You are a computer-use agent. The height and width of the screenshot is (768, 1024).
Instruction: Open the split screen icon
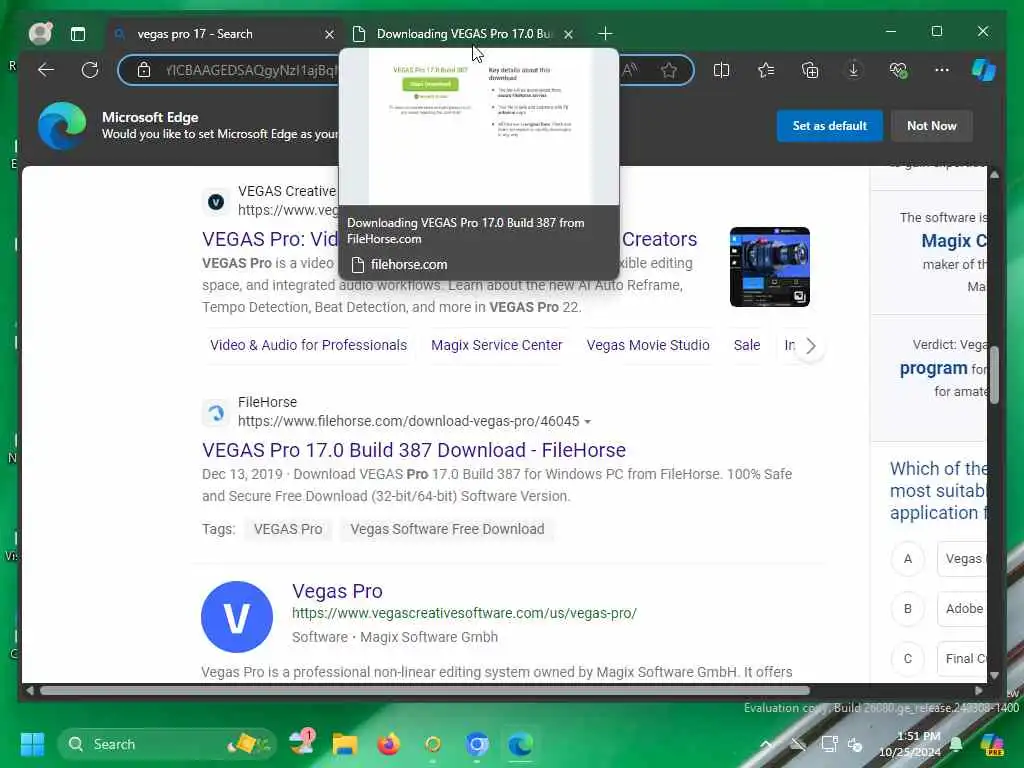pos(722,70)
